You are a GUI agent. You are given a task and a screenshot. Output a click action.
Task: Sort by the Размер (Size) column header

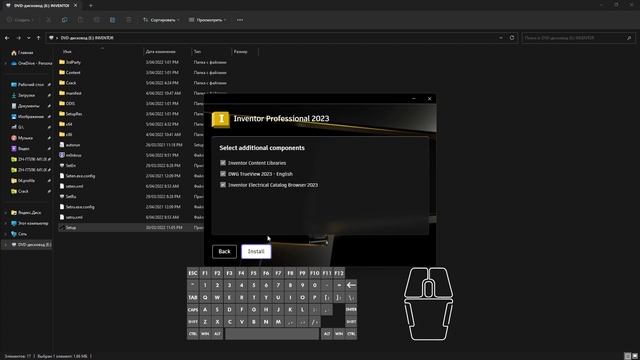[x=241, y=52]
